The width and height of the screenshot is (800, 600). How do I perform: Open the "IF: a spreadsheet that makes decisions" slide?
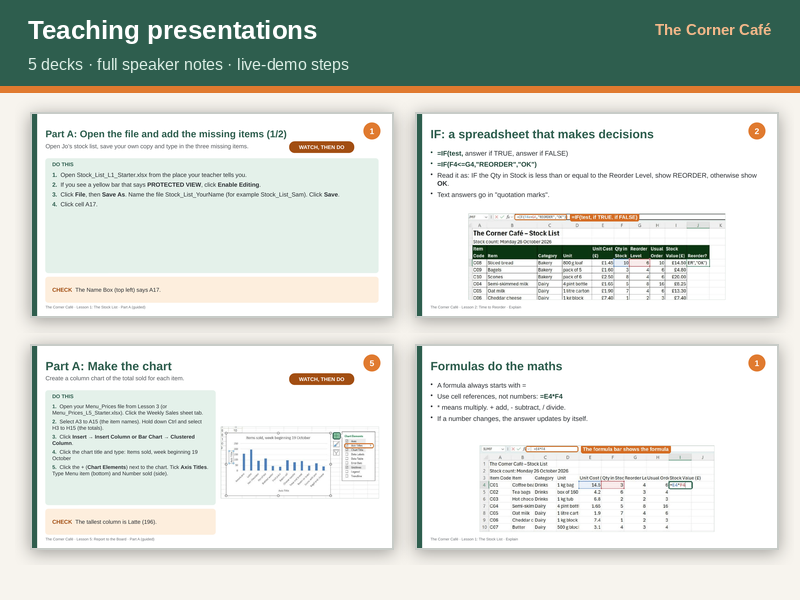(597, 215)
